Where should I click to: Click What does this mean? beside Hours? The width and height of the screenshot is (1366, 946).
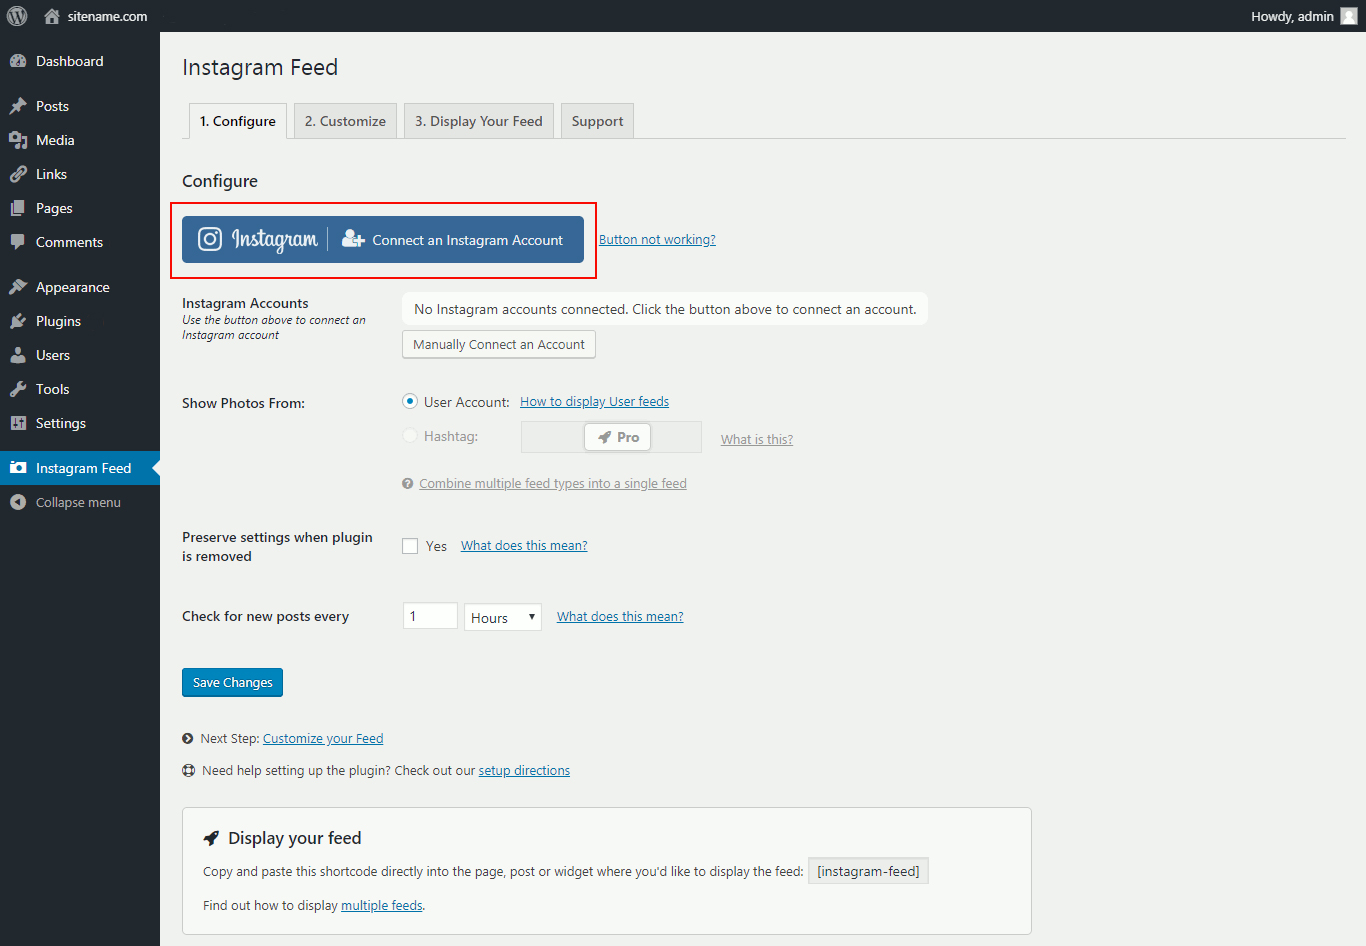[x=620, y=617]
